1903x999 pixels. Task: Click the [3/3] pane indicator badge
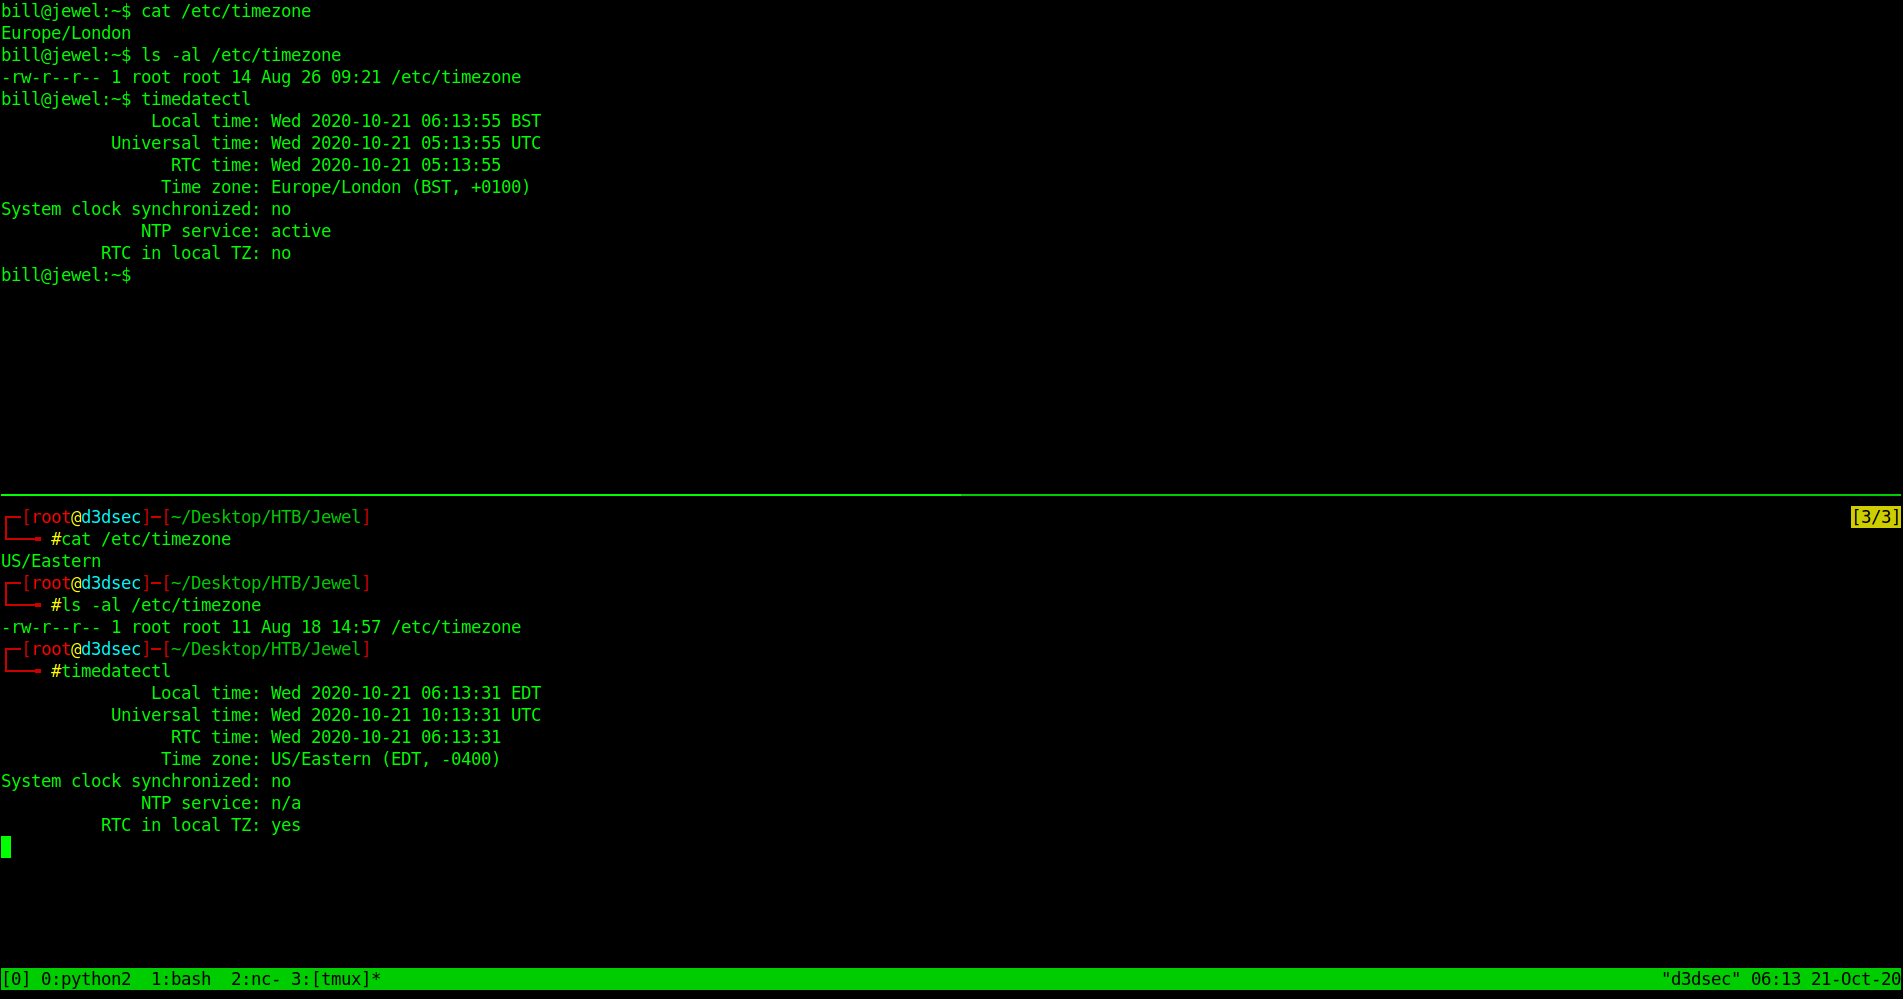pos(1876,517)
